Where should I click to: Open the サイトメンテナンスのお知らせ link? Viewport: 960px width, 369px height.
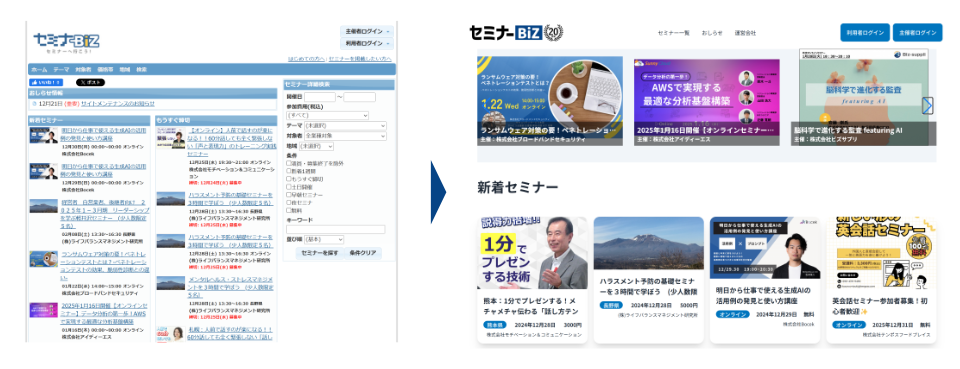point(118,104)
